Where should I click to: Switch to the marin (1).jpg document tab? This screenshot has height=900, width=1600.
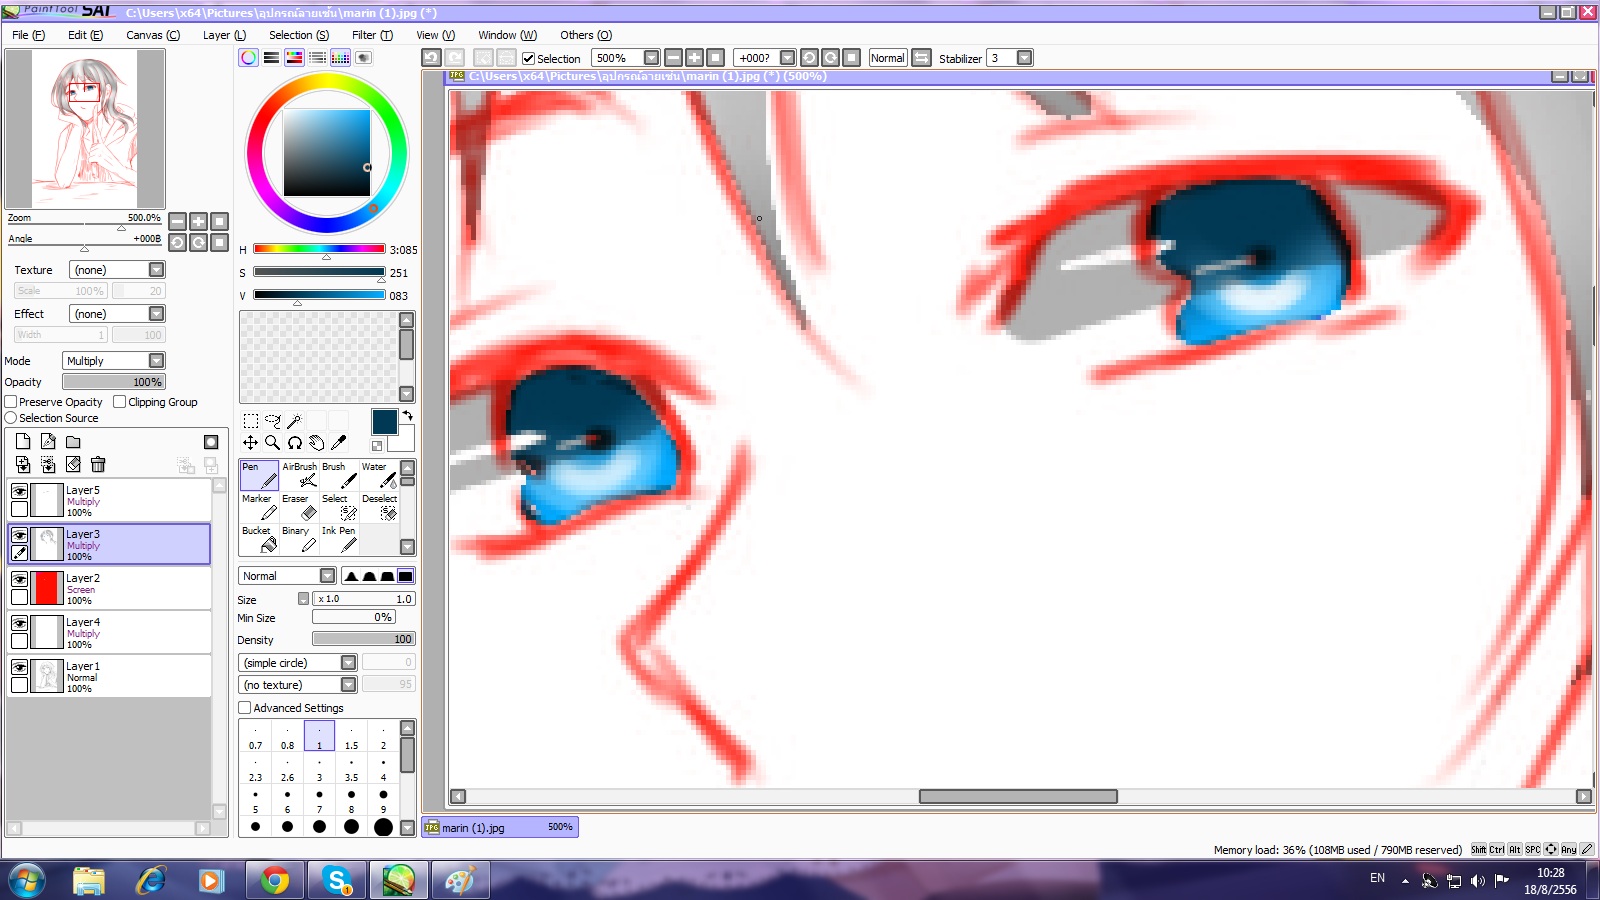pos(500,827)
